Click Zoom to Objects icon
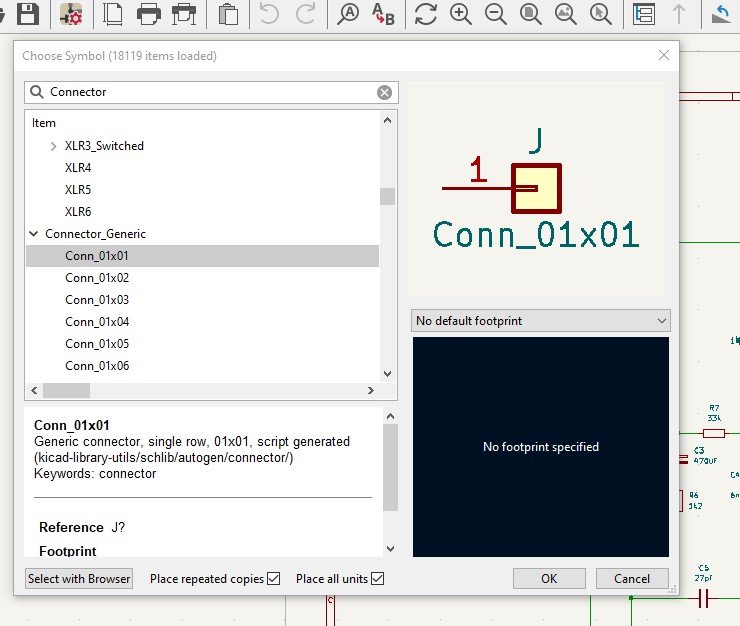 [565, 14]
